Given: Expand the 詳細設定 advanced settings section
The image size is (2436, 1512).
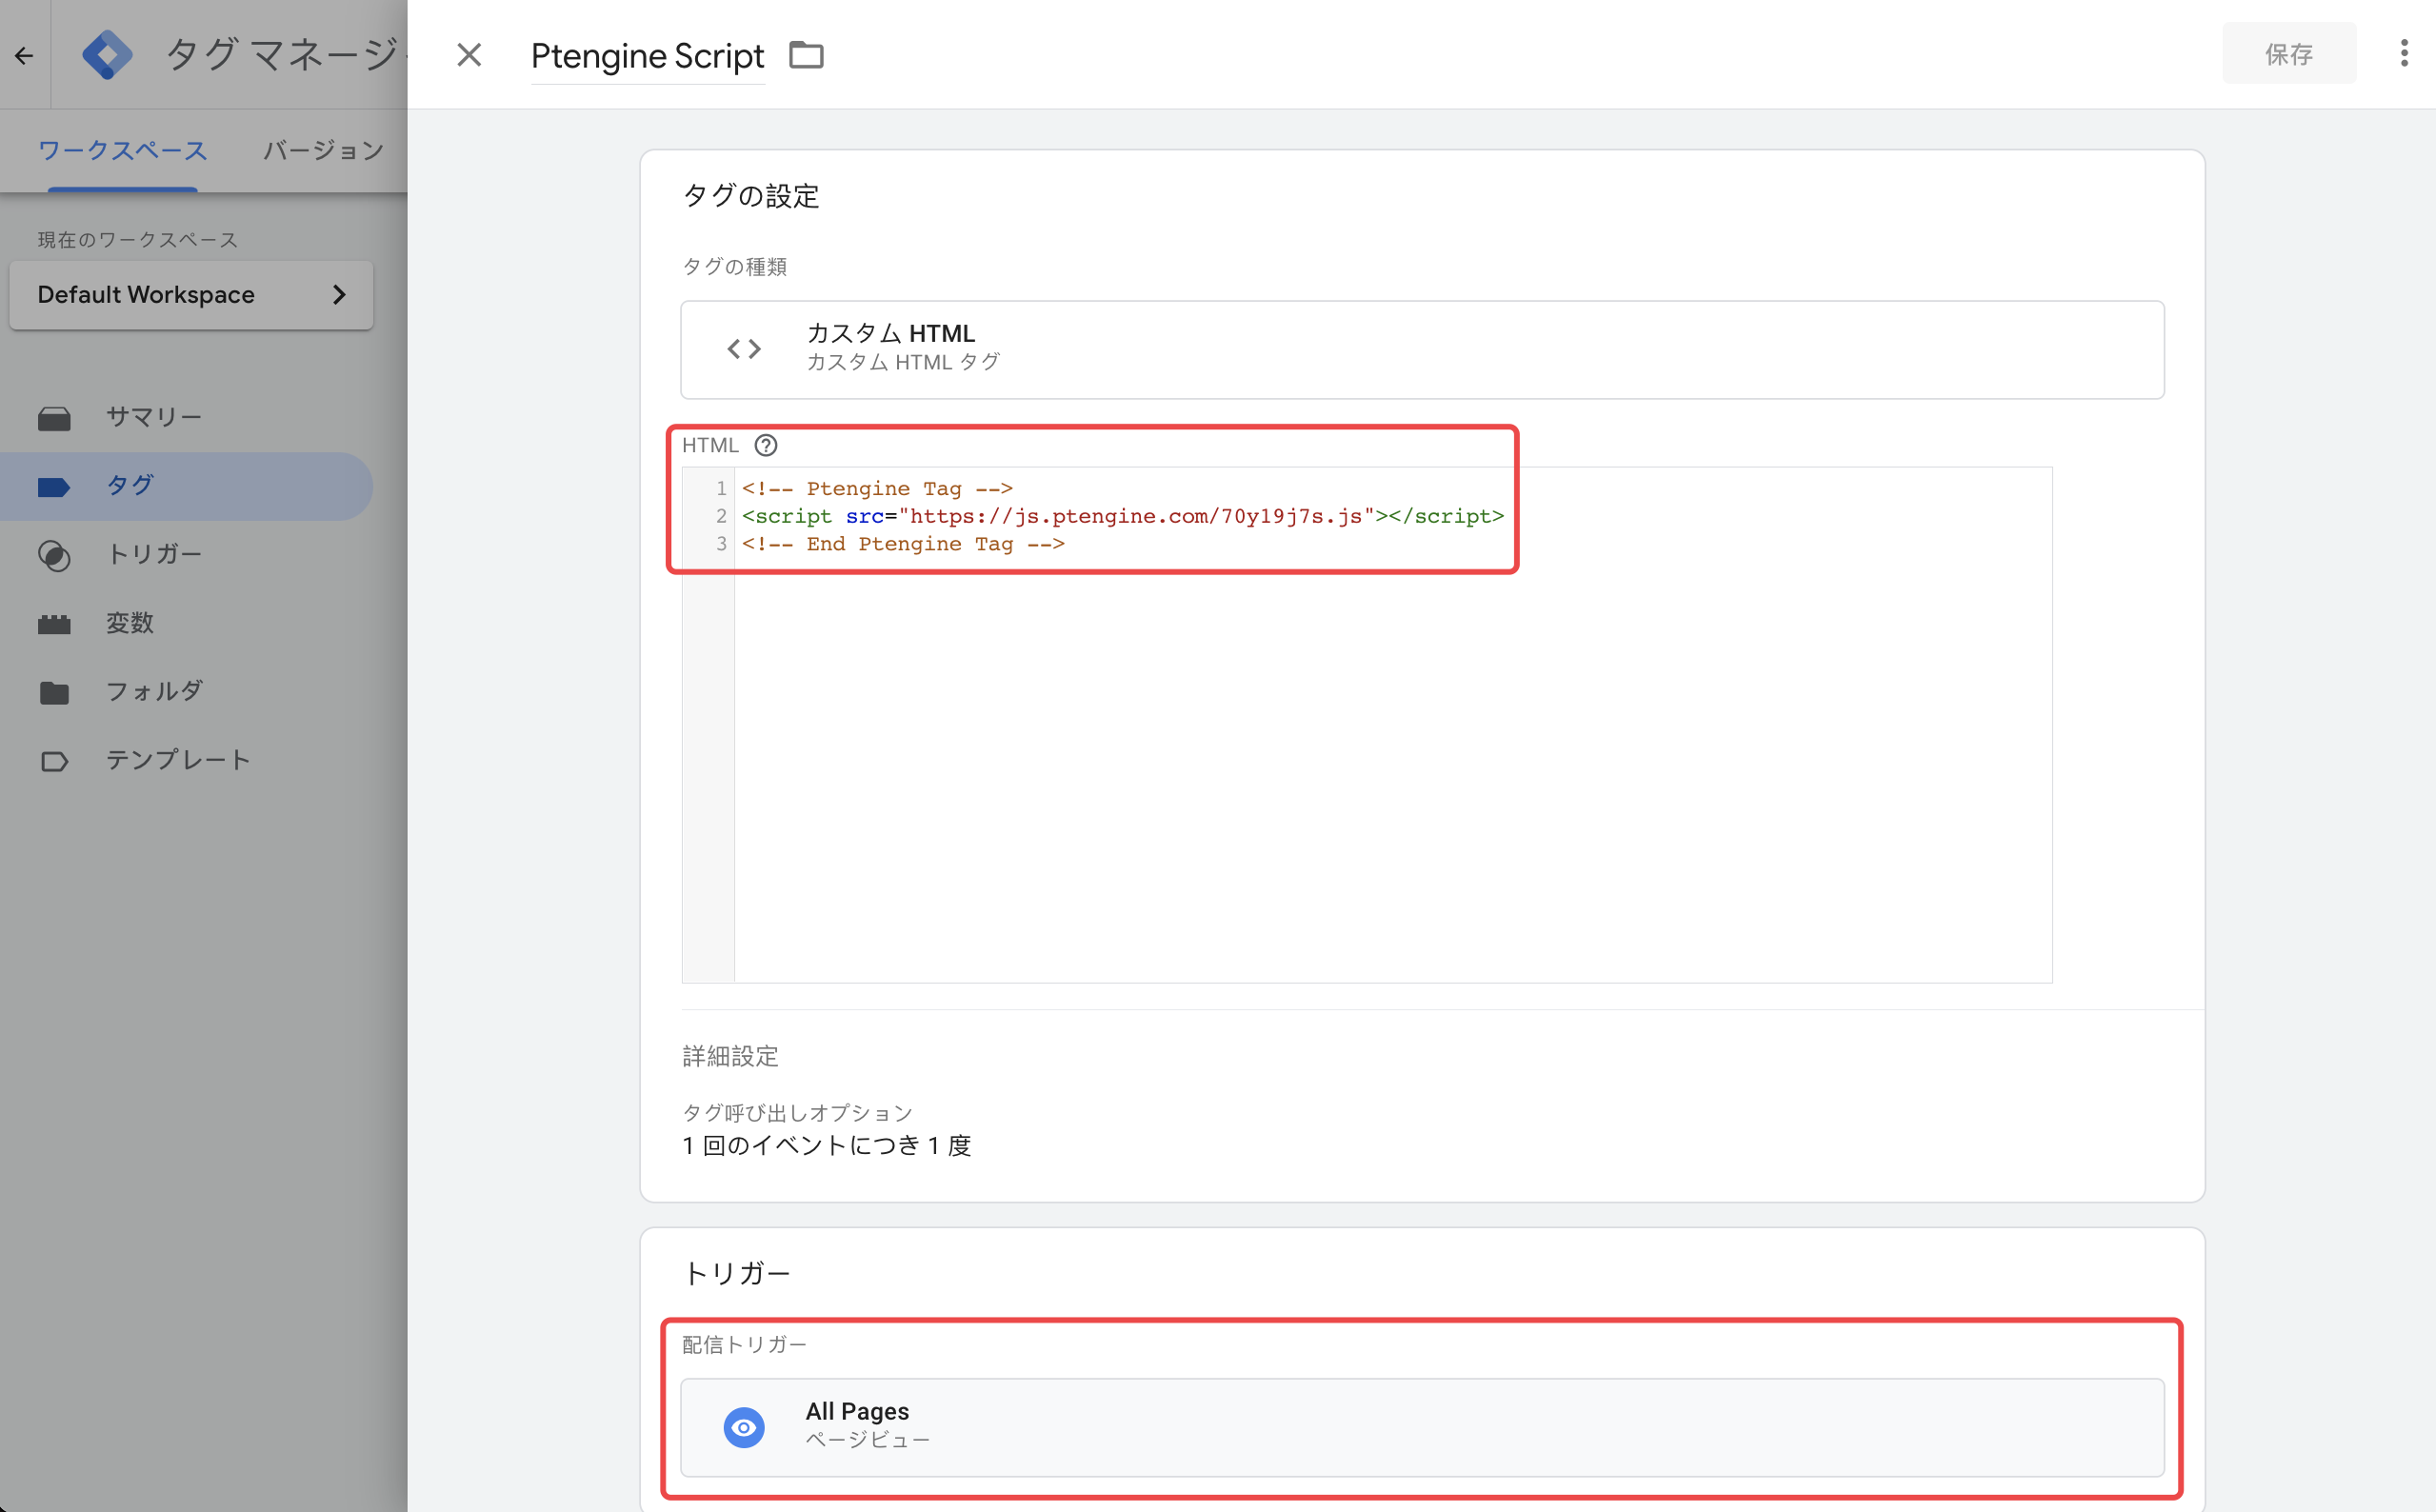Looking at the screenshot, I should coord(730,1056).
